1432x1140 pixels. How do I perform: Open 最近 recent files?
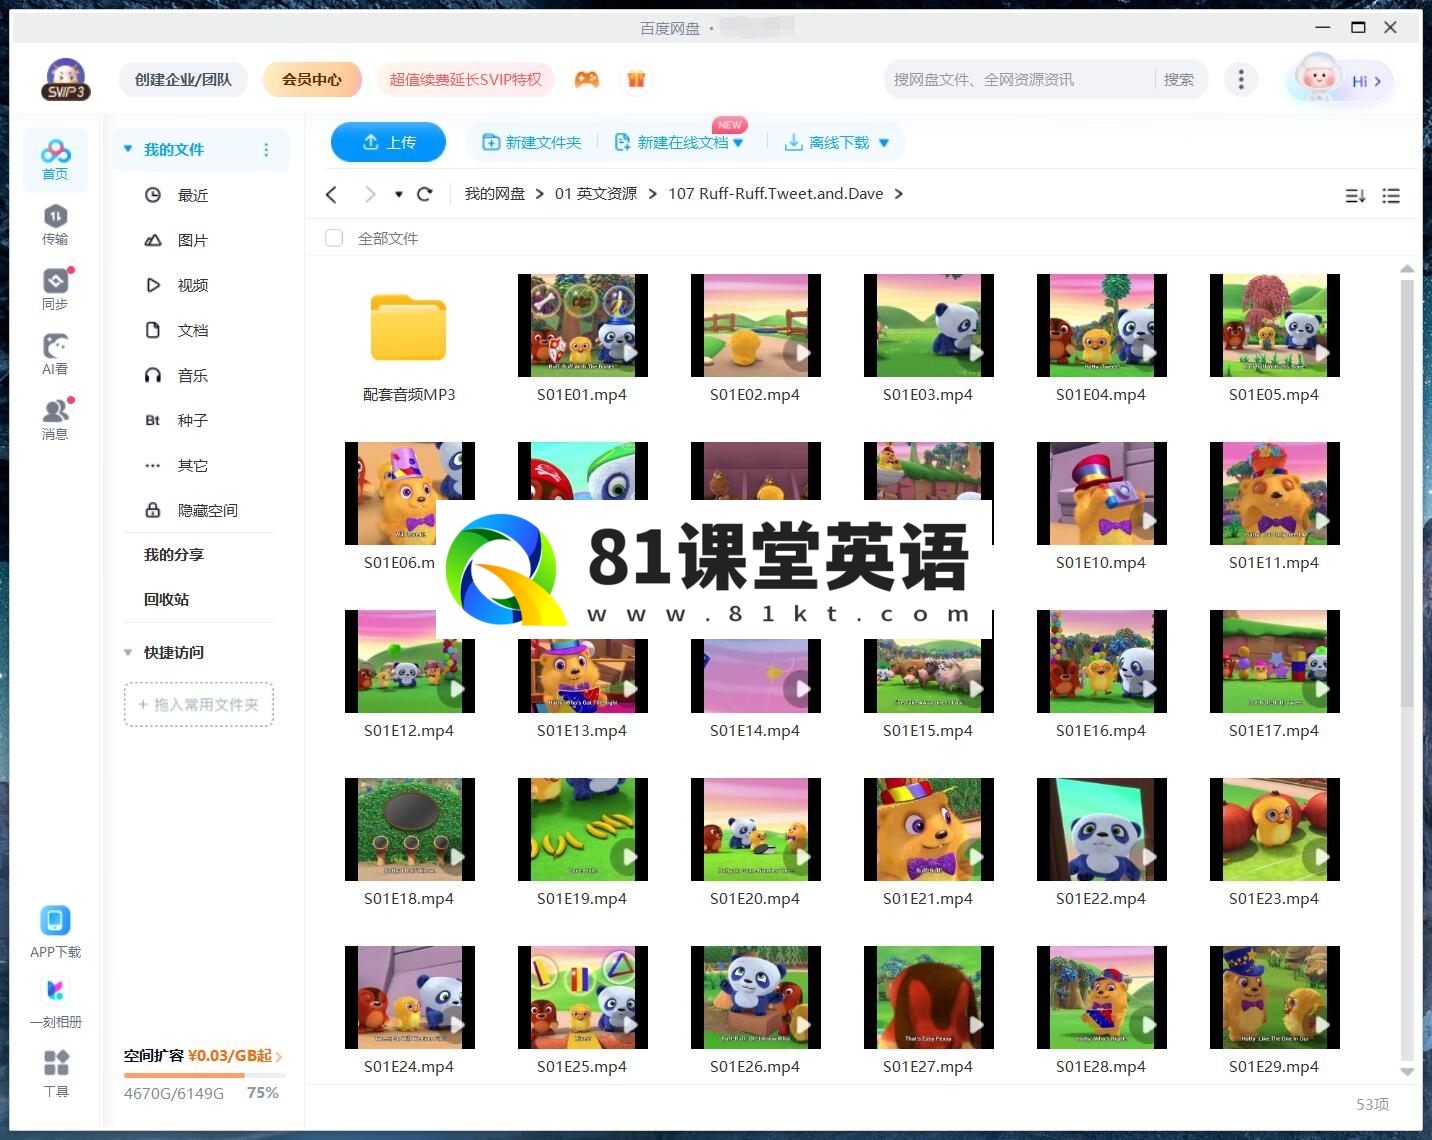pyautogui.click(x=193, y=195)
